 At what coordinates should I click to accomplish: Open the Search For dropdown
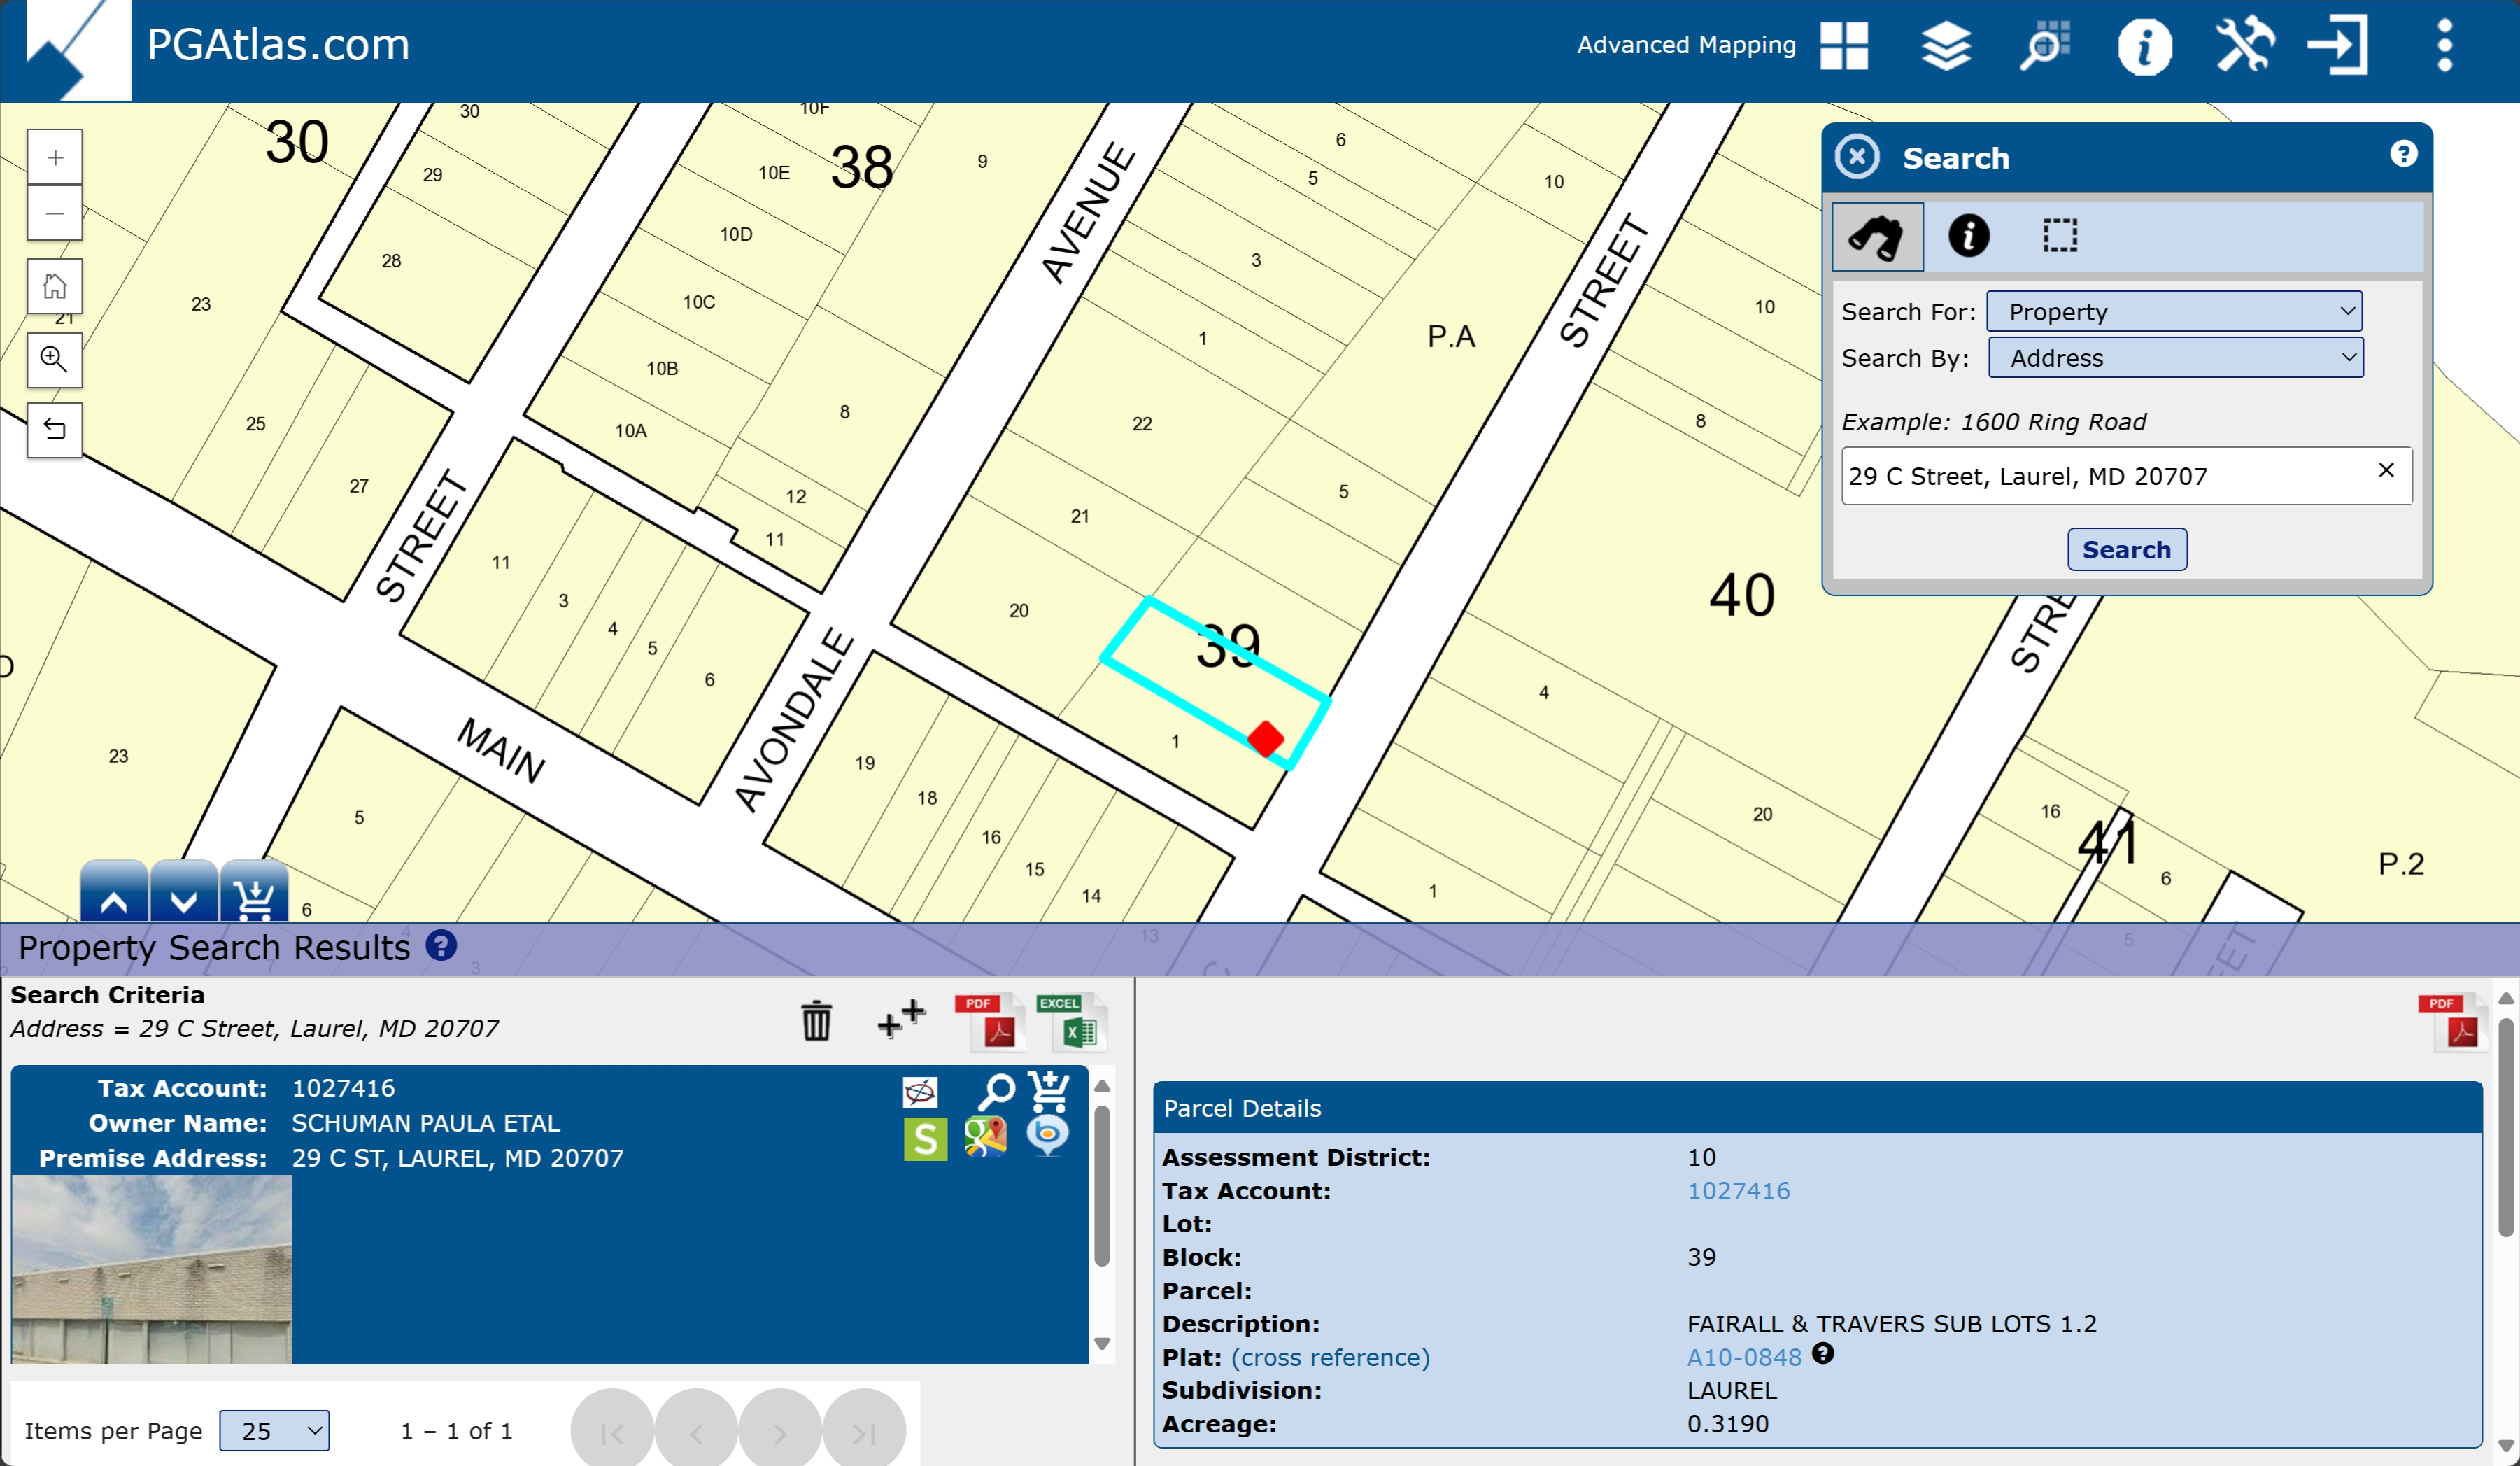(x=2174, y=312)
